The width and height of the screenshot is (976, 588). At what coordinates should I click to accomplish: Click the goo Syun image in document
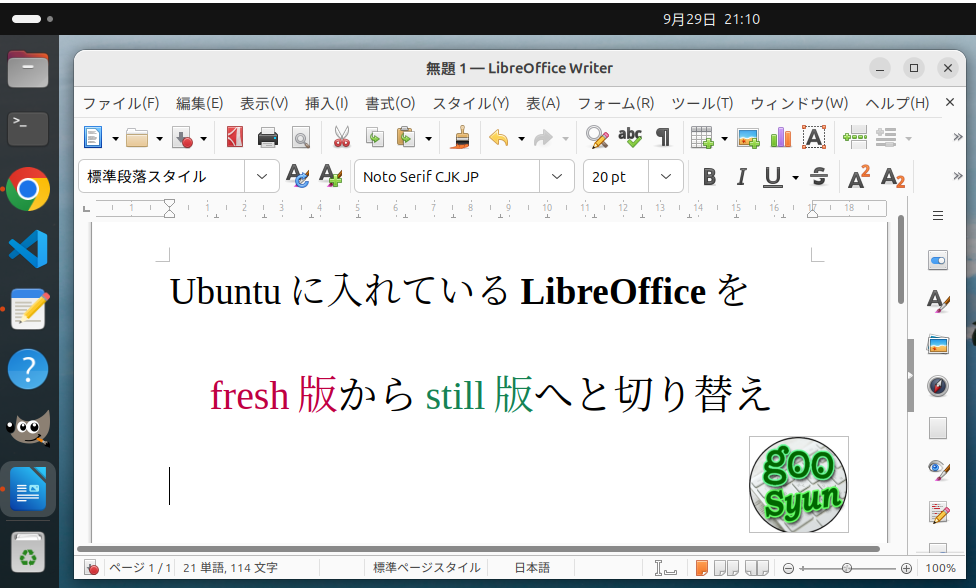pyautogui.click(x=799, y=484)
